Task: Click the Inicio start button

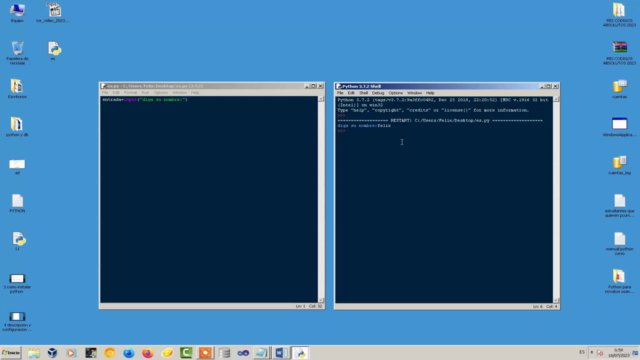Action: (x=11, y=353)
